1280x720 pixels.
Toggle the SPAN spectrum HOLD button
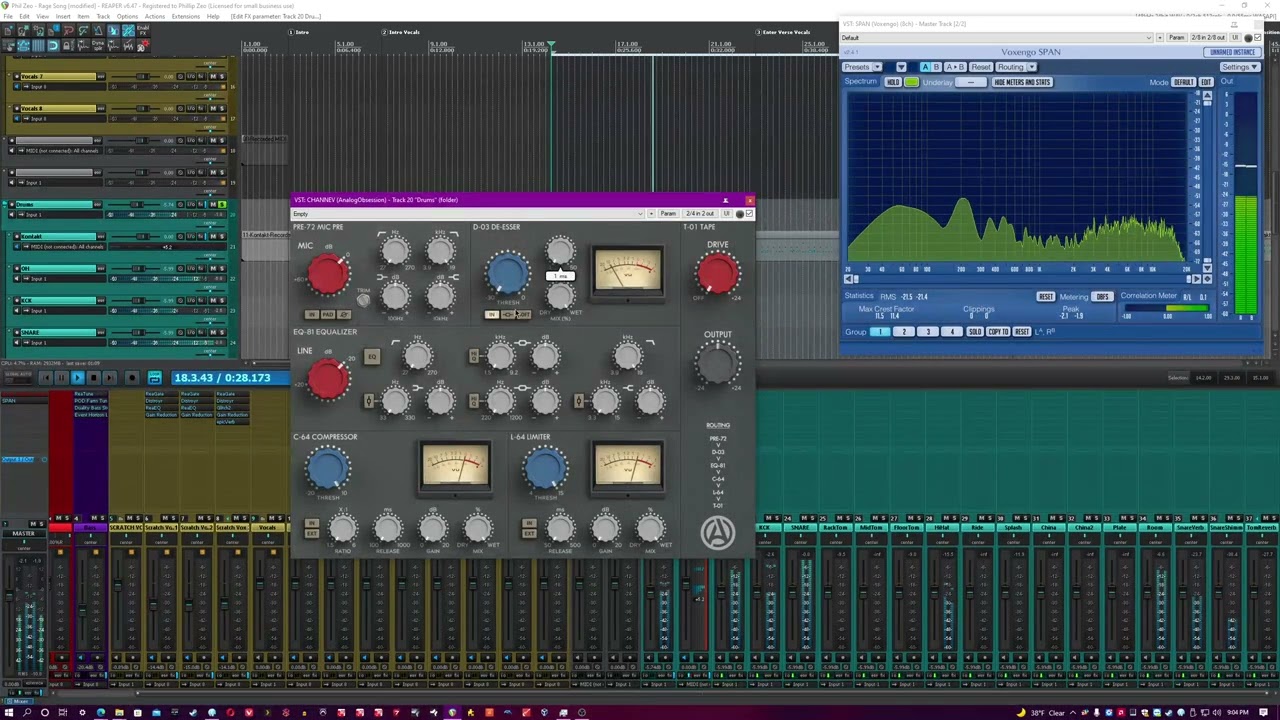coord(892,82)
